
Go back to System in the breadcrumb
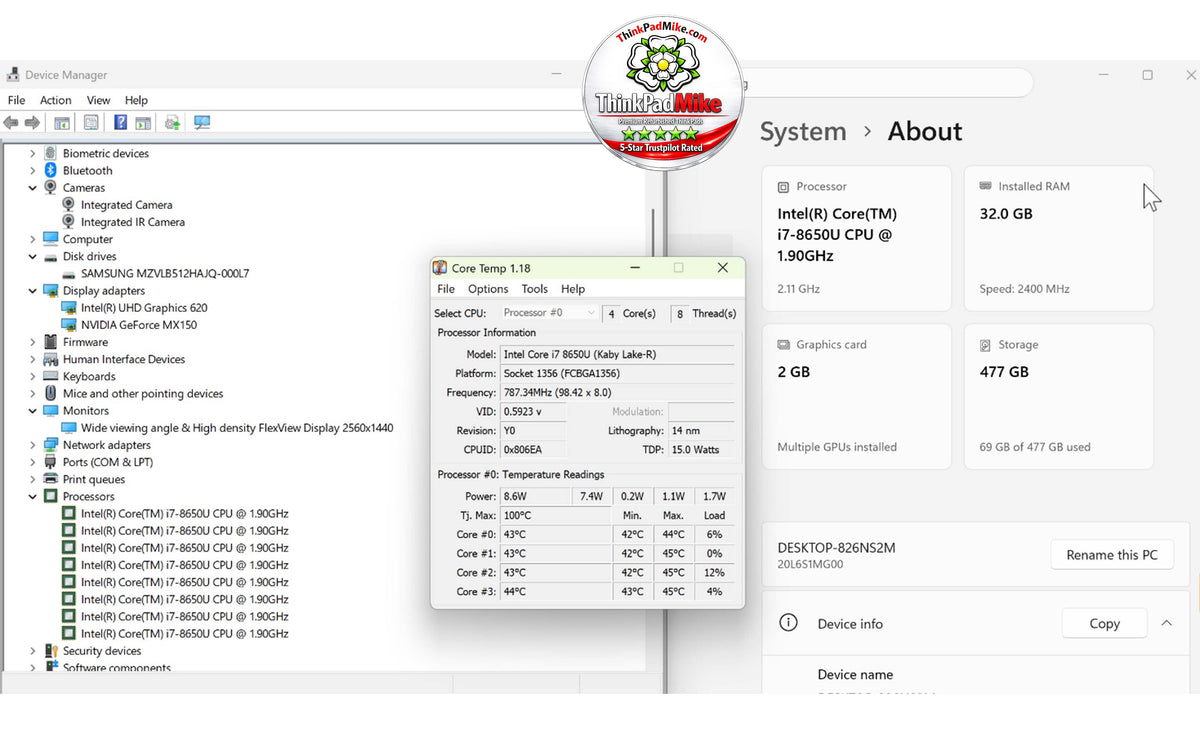click(803, 131)
